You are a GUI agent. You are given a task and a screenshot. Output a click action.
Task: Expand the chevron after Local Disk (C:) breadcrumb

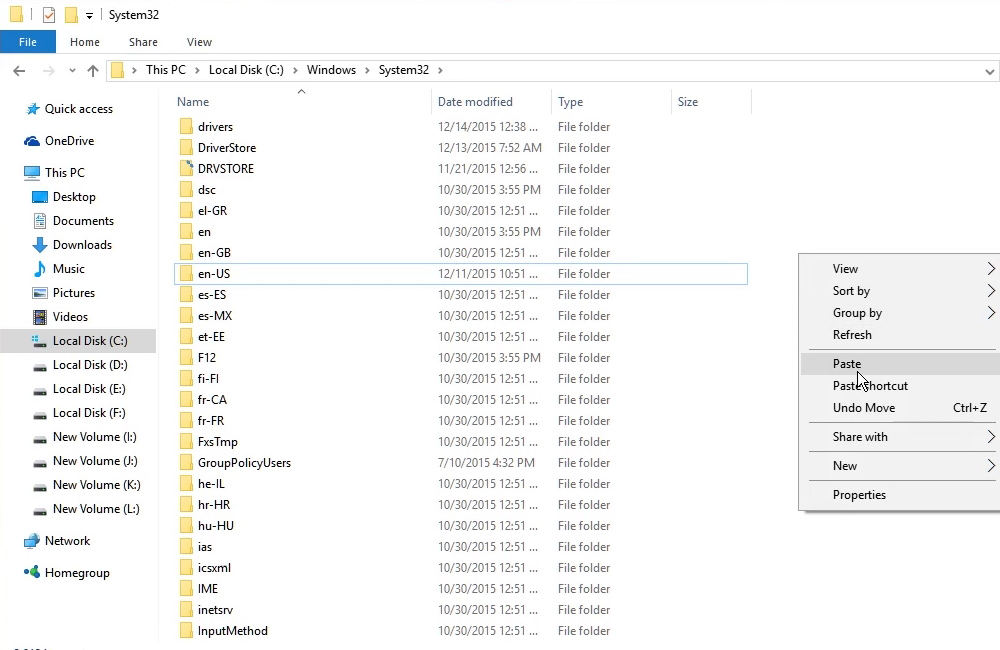tap(295, 70)
